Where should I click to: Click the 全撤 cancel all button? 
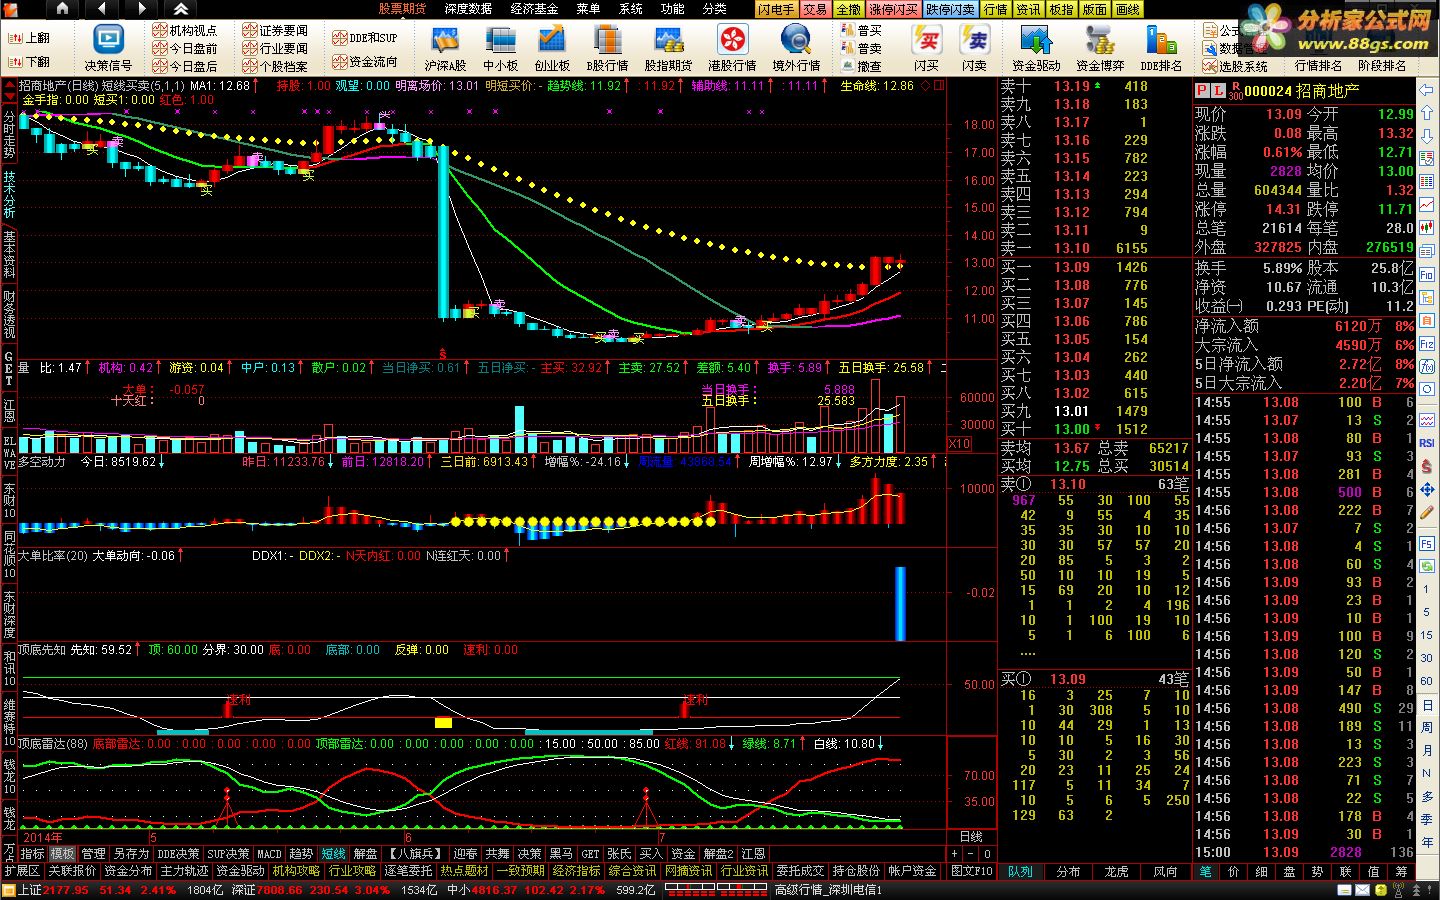(848, 9)
